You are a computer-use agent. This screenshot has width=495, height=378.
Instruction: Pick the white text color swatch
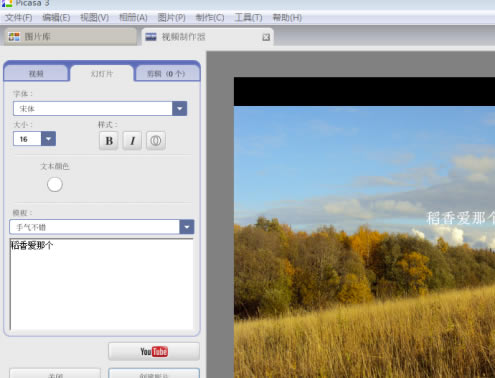pos(55,184)
